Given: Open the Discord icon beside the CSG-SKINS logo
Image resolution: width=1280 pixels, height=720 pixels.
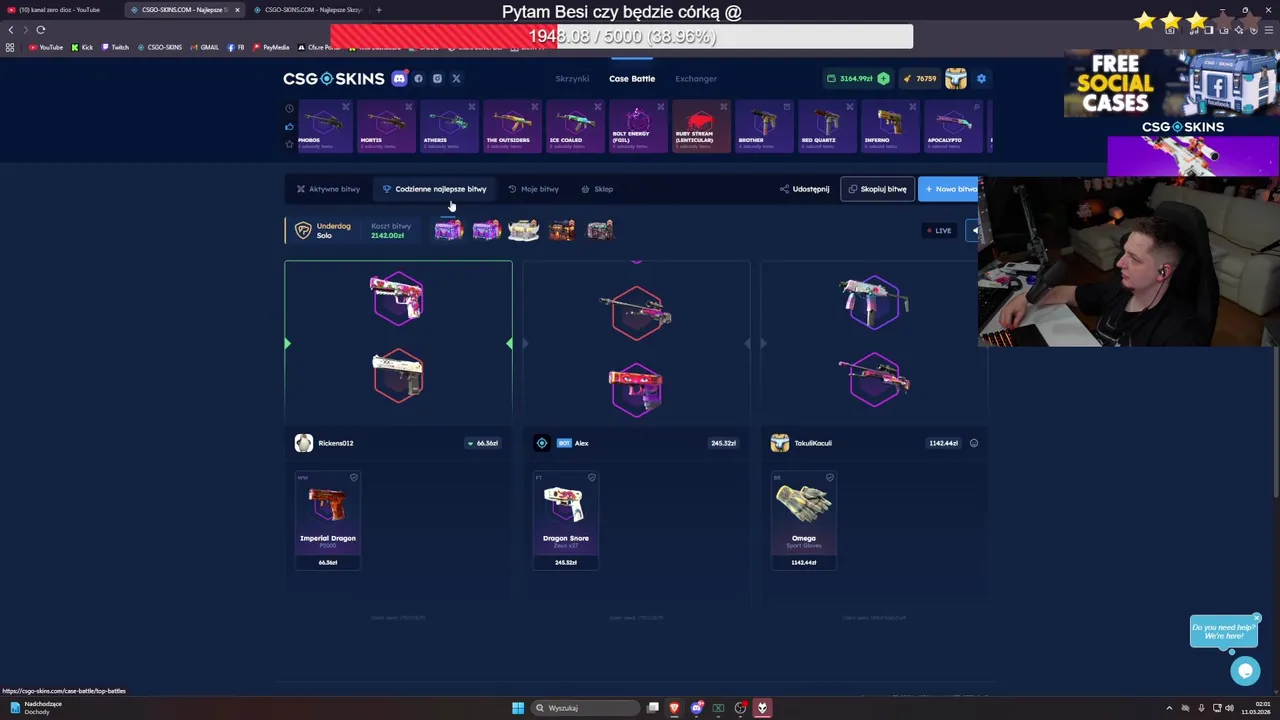Looking at the screenshot, I should tap(399, 78).
